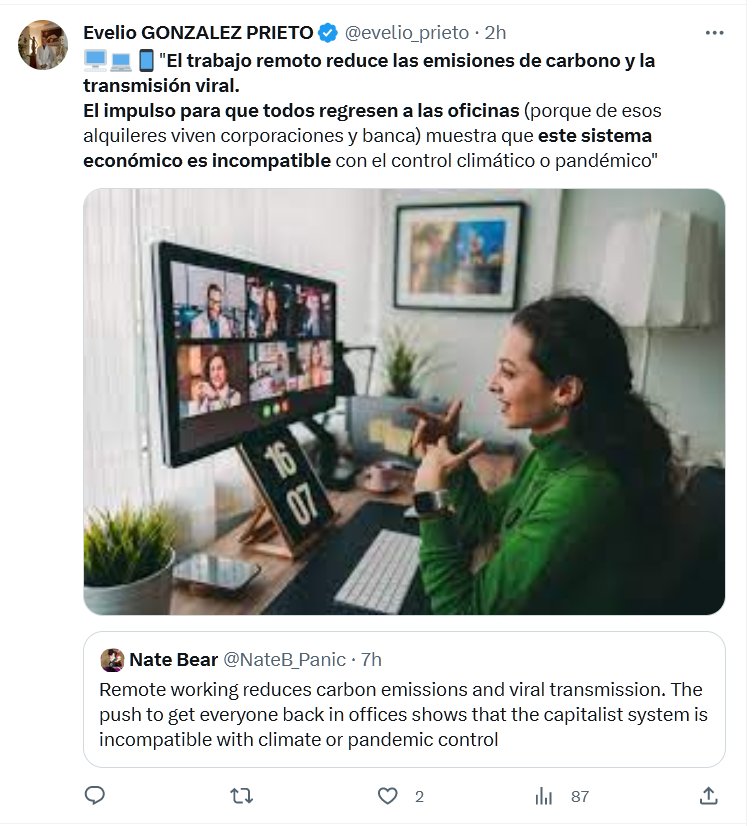Open the 2h timestamp link
This screenshot has height=826, width=756.
[x=495, y=33]
